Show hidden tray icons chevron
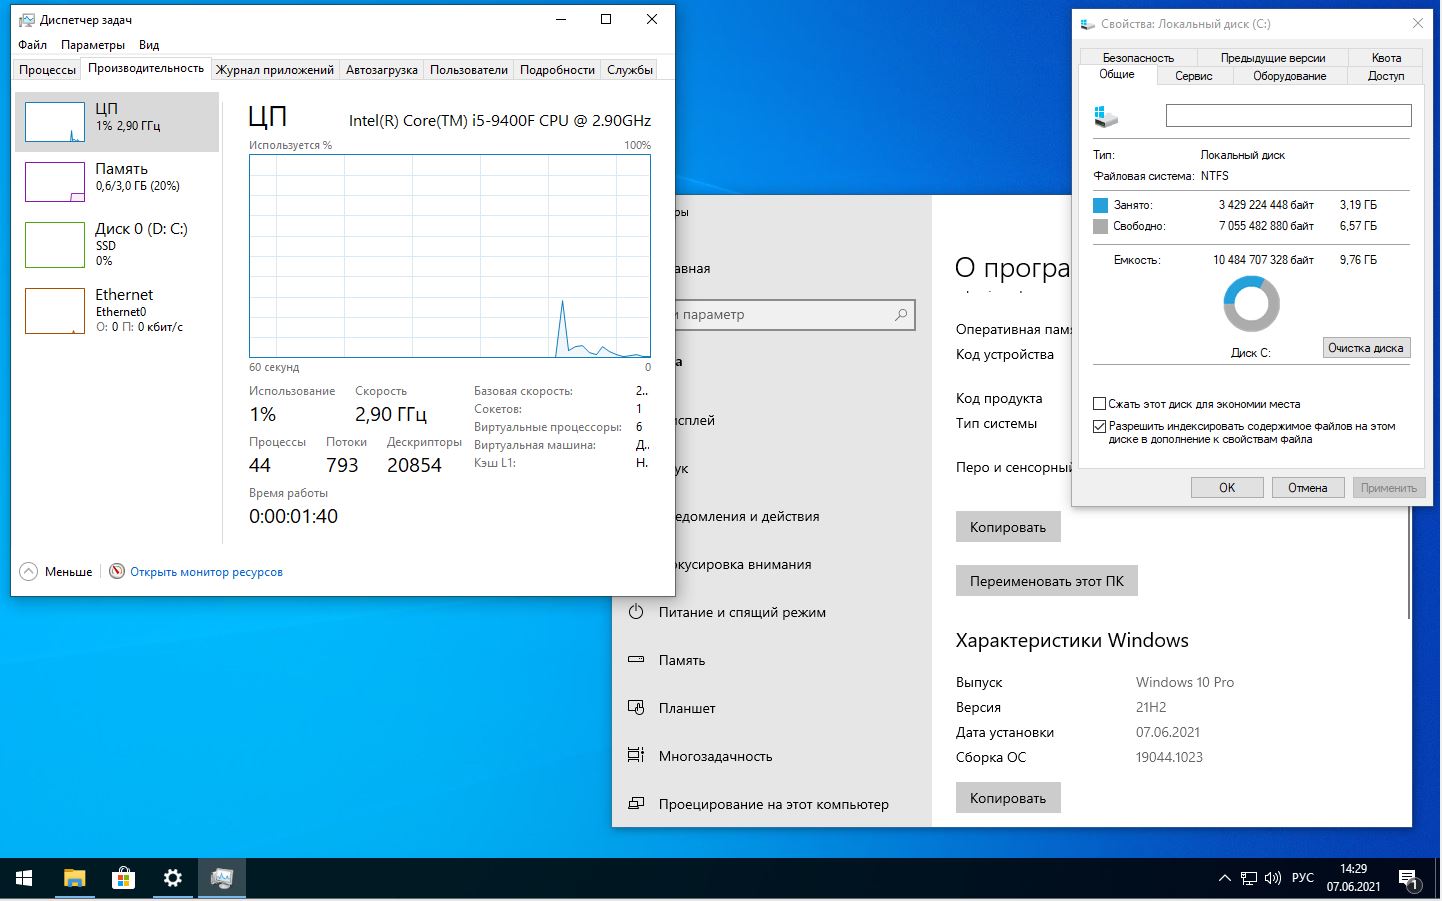 [1224, 879]
